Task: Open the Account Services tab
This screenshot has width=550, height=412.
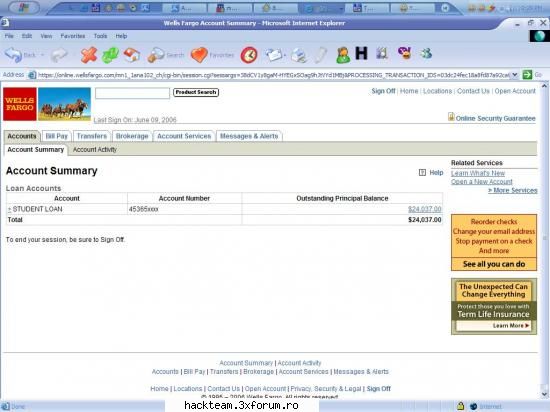Action: 184,136
